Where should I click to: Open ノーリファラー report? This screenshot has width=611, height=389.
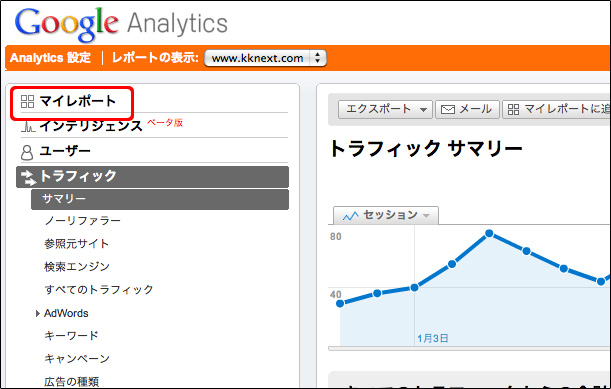(82, 221)
